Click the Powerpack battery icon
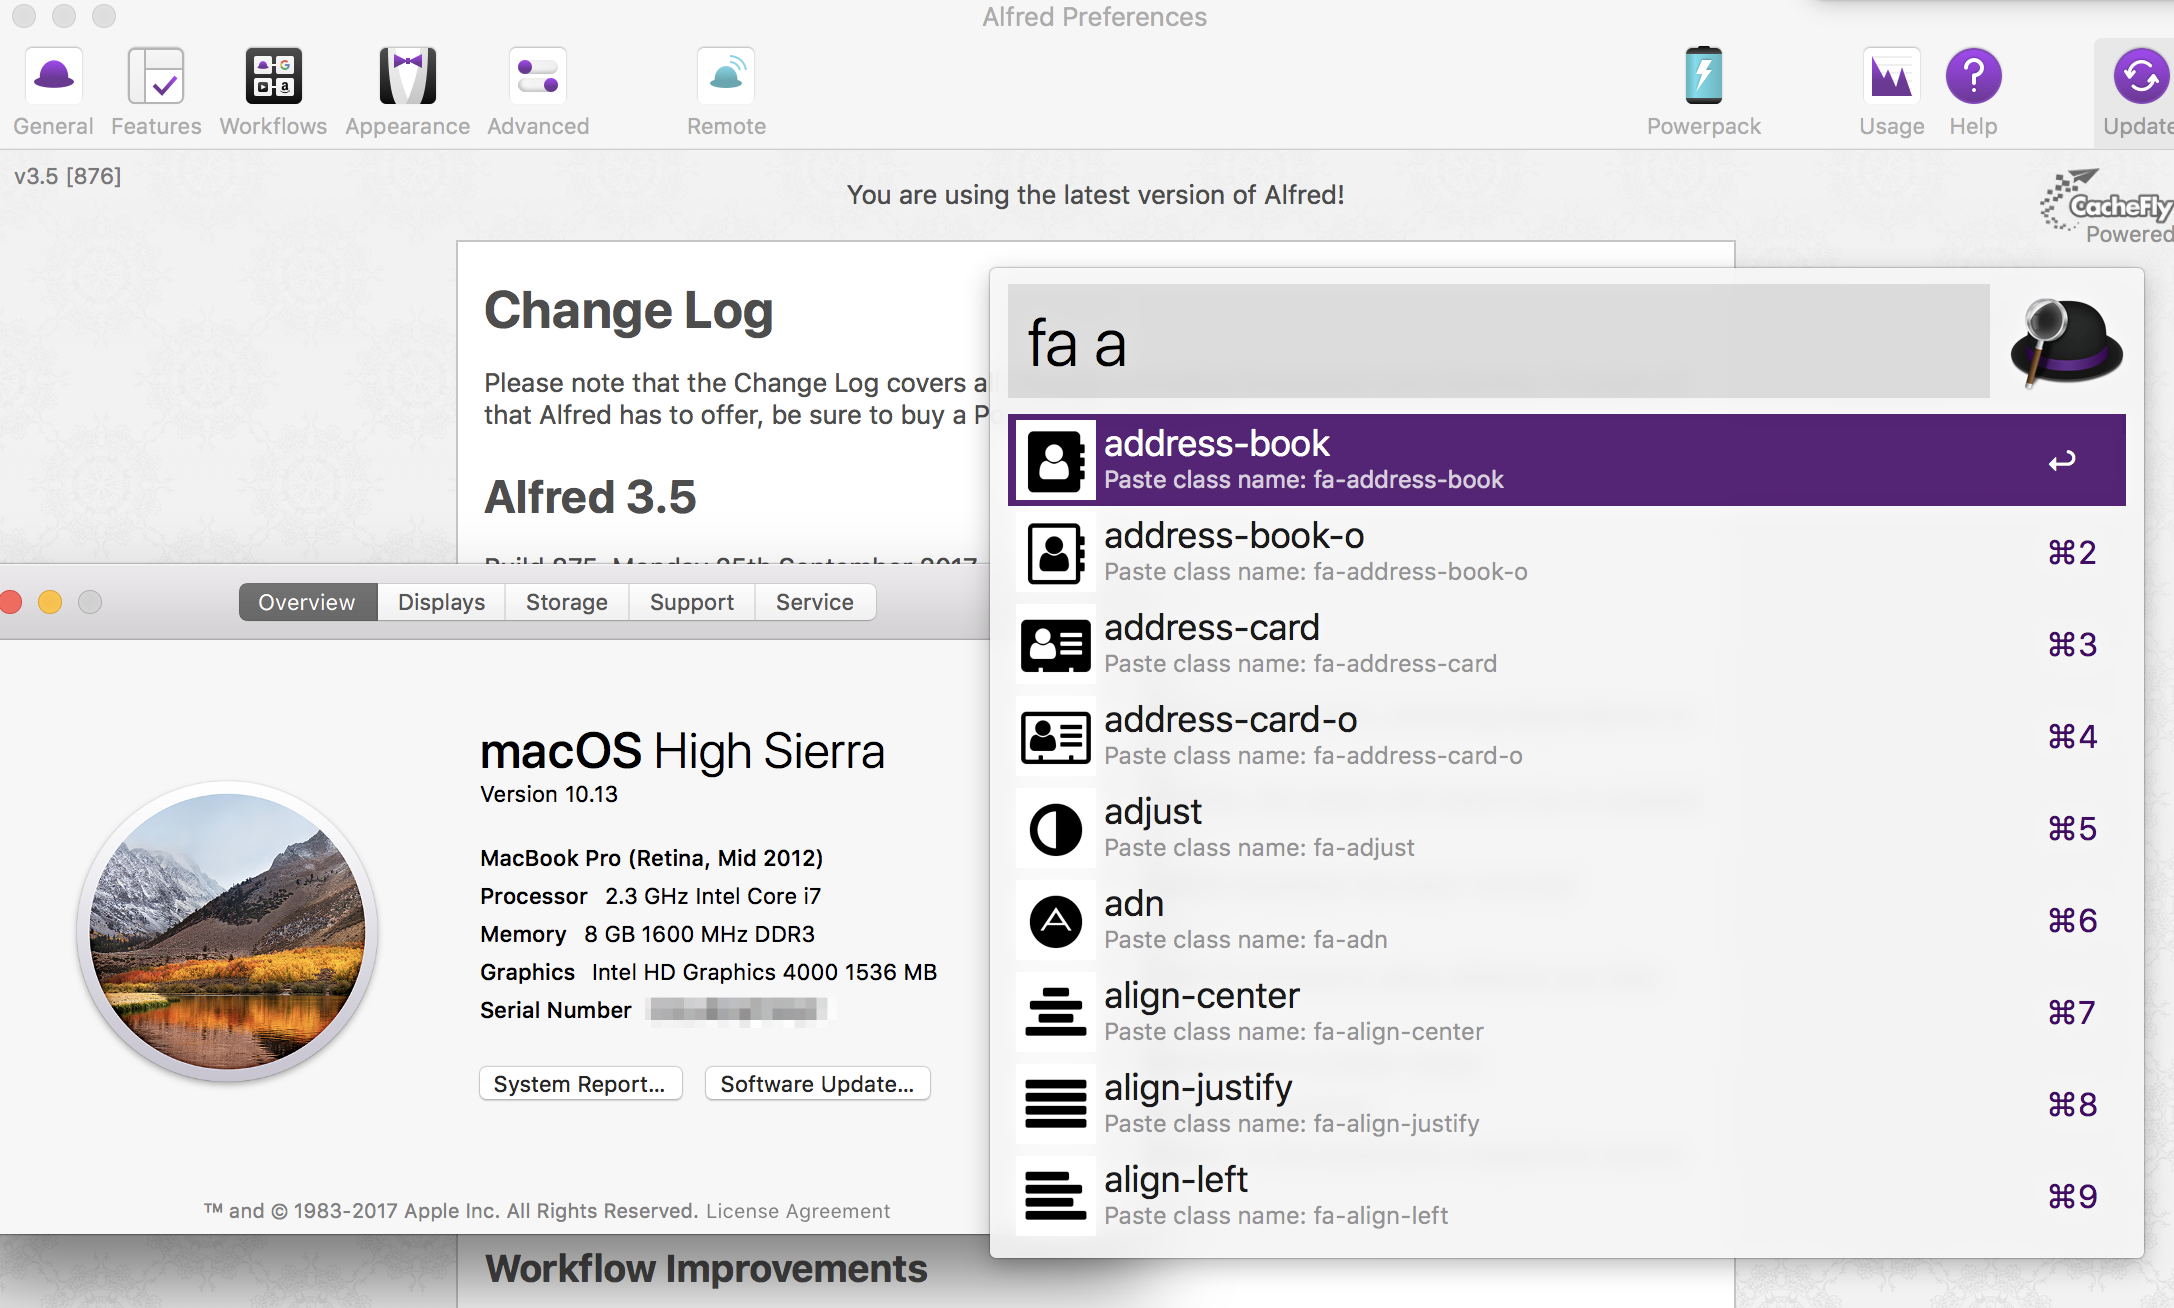Image resolution: width=2174 pixels, height=1308 pixels. pyautogui.click(x=1703, y=75)
